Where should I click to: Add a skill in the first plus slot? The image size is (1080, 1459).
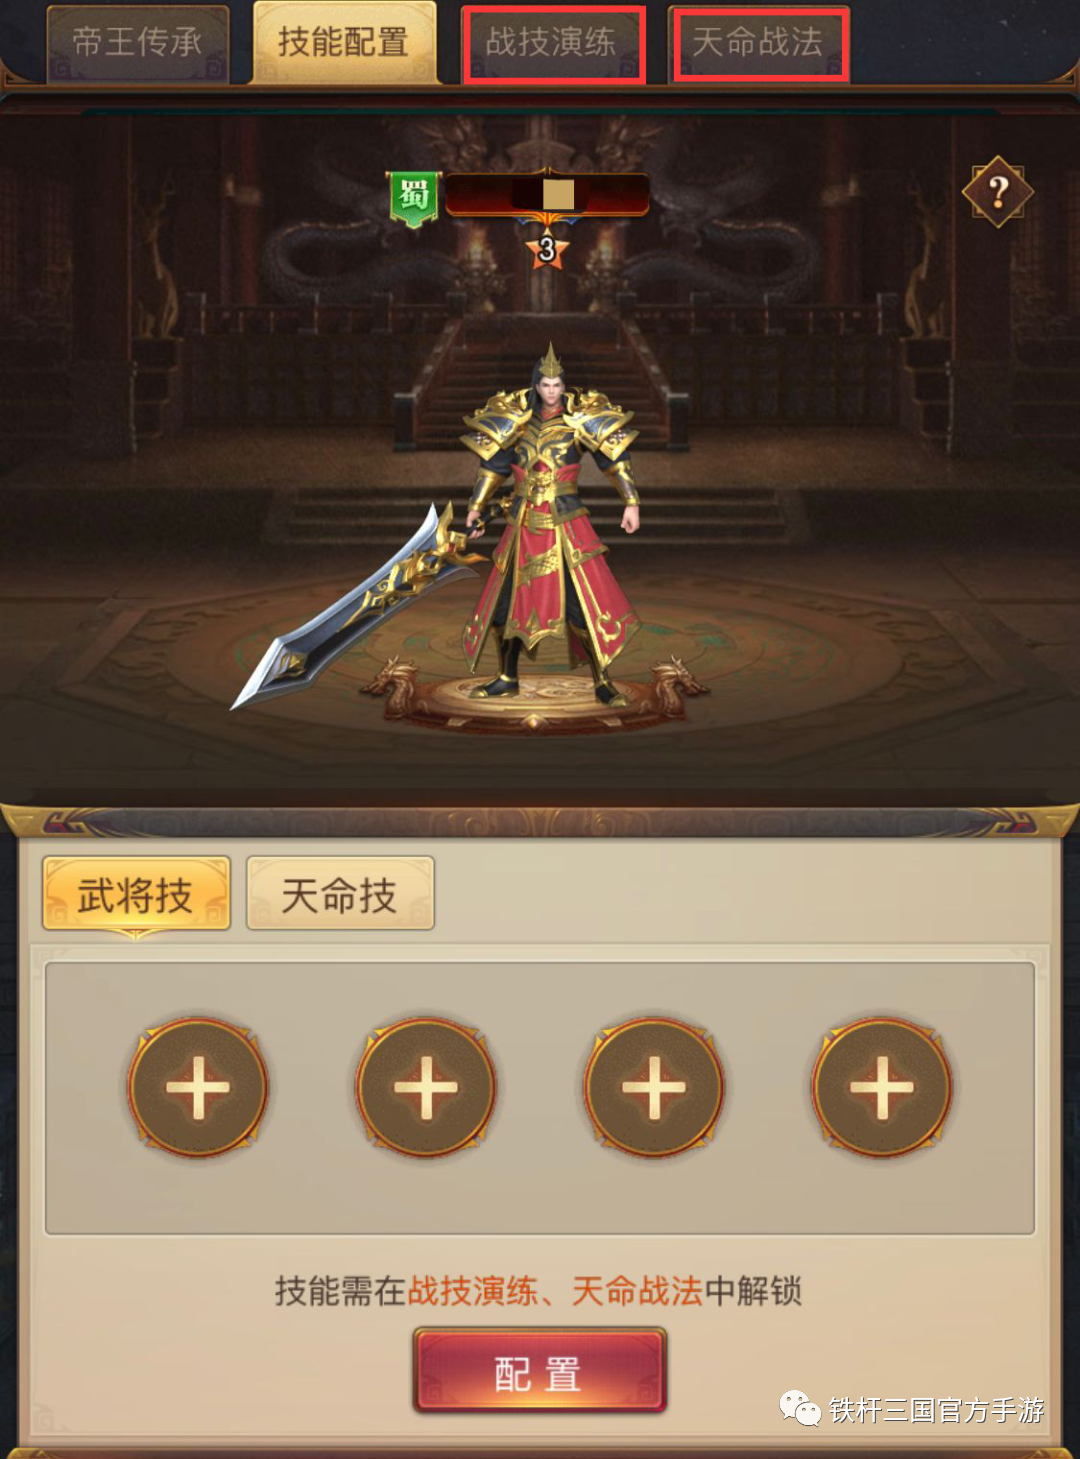tap(198, 1087)
